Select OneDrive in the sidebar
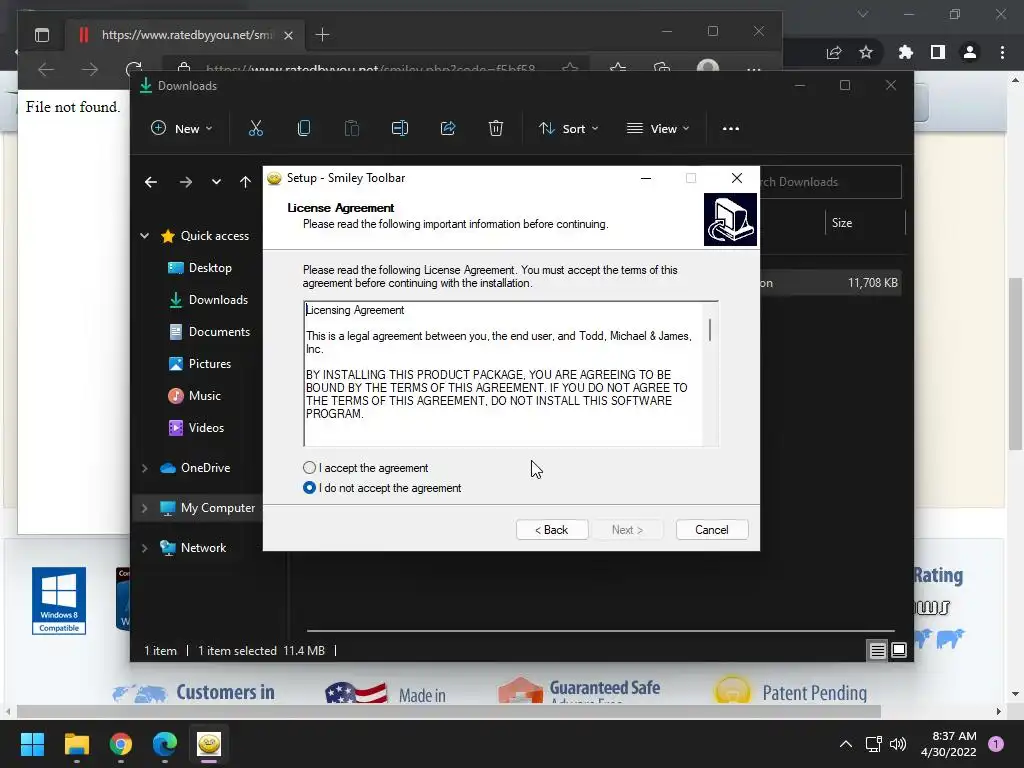The height and width of the screenshot is (768, 1024). click(x=195, y=468)
